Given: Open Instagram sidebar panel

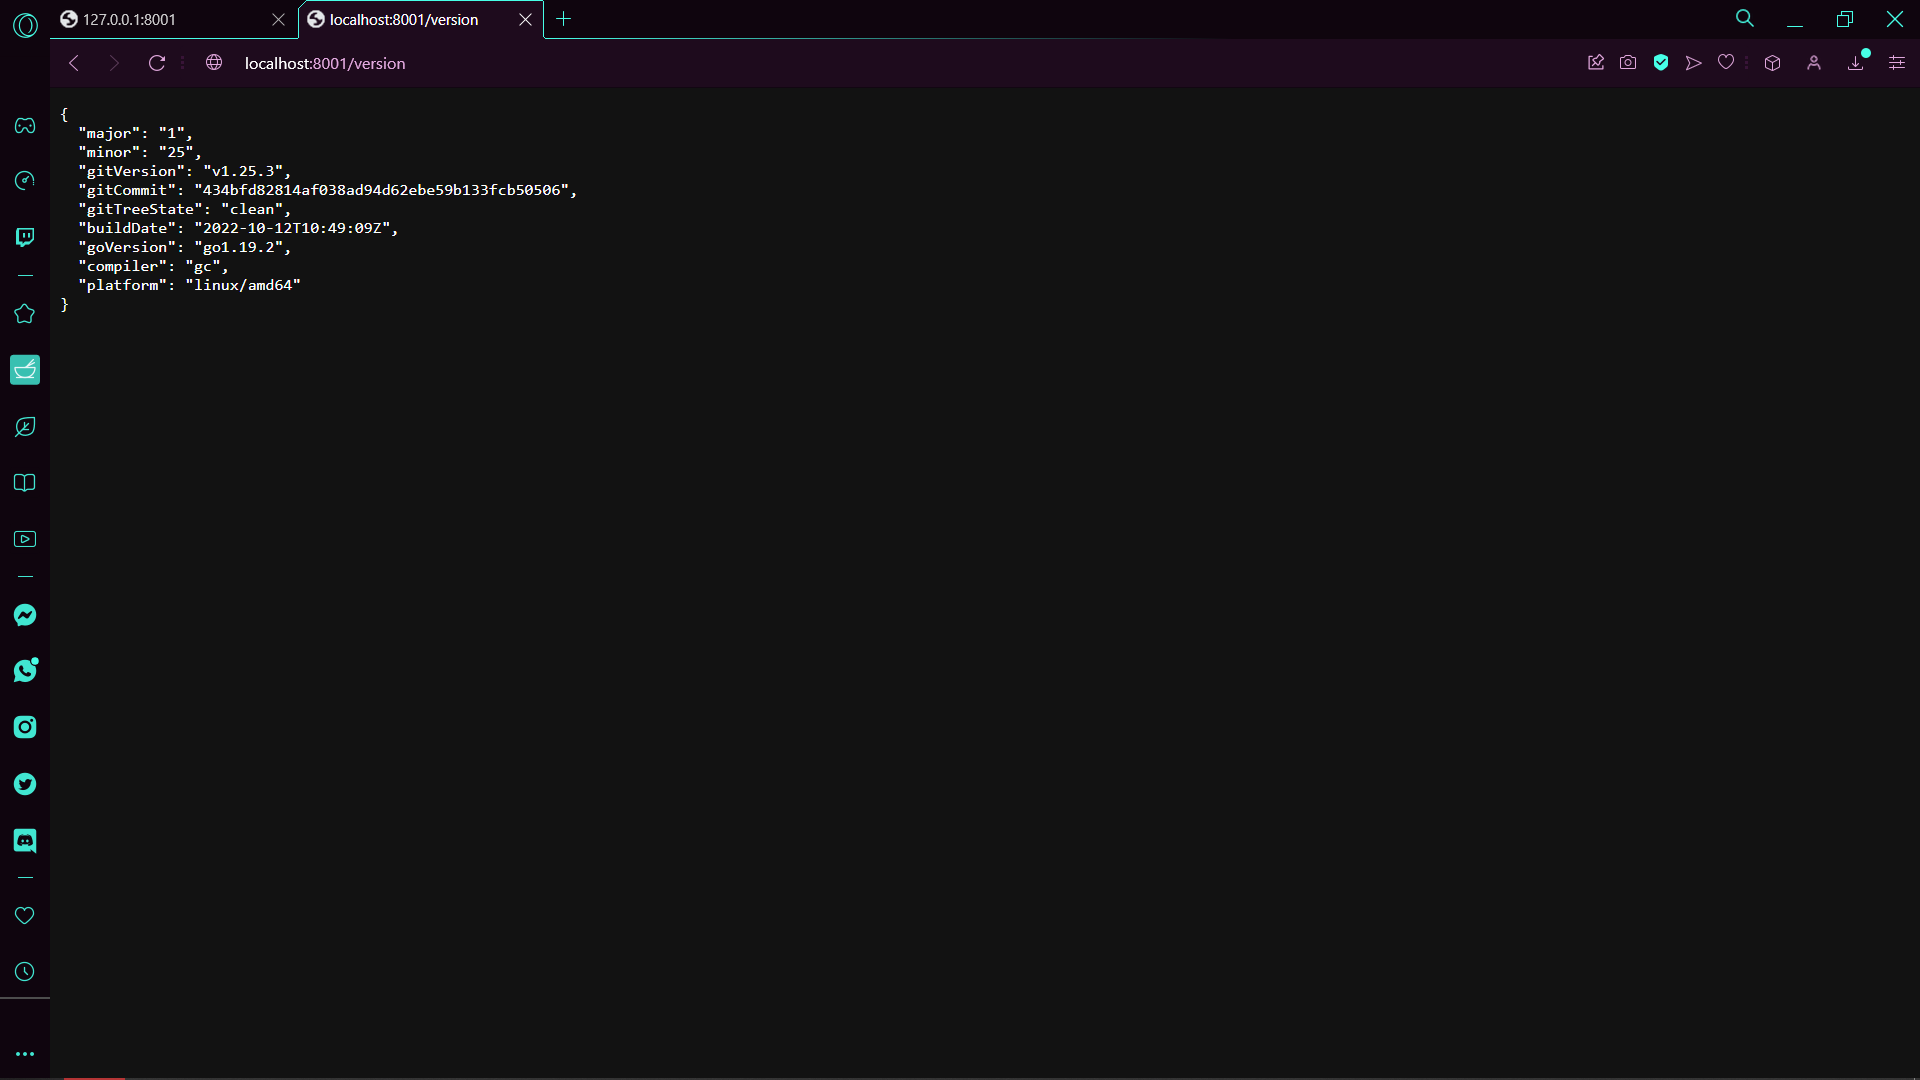Looking at the screenshot, I should click(25, 727).
